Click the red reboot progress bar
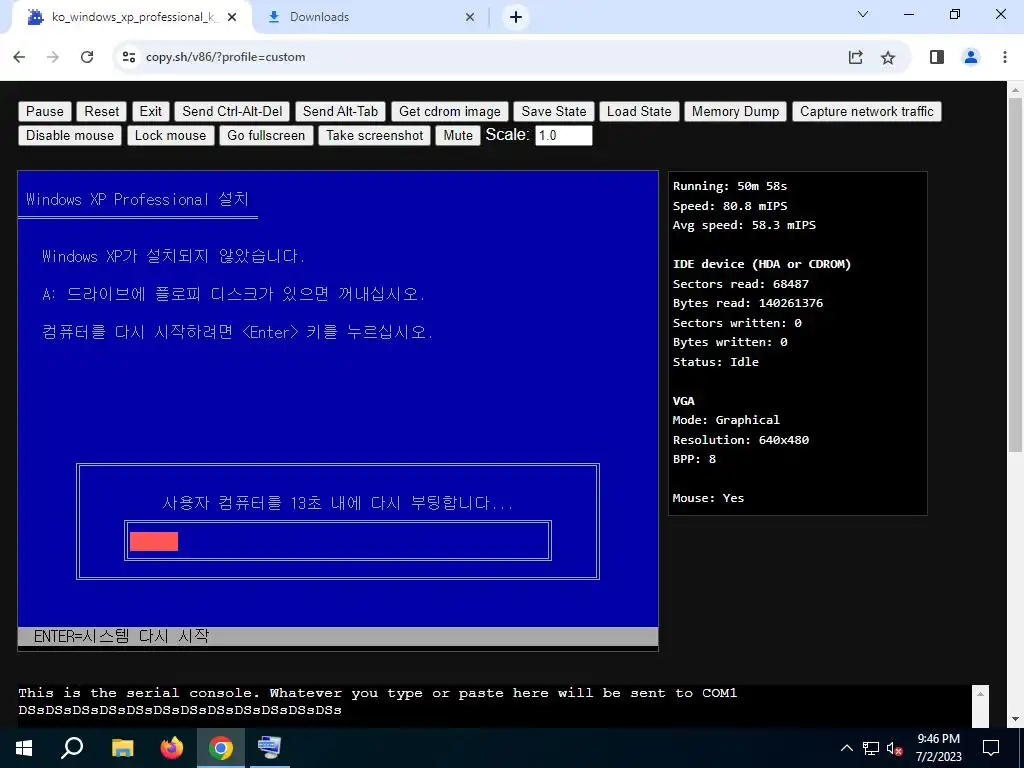Image resolution: width=1024 pixels, height=768 pixels. tap(153, 541)
